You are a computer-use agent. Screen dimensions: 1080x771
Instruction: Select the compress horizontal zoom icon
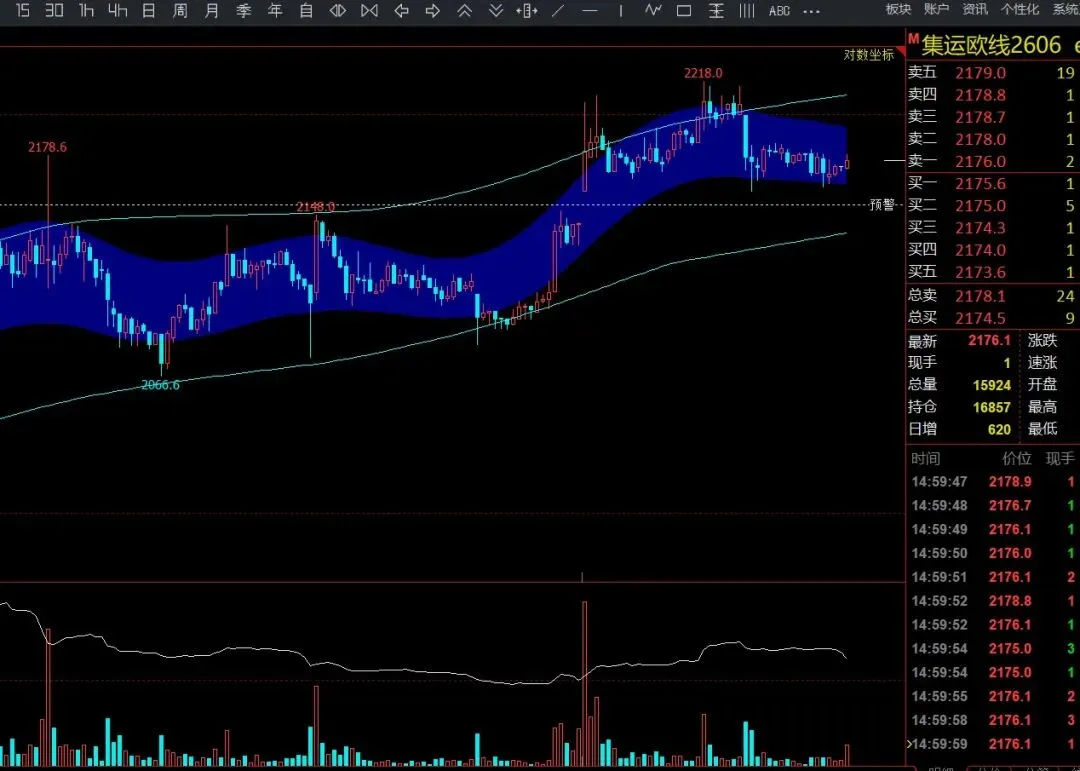370,11
